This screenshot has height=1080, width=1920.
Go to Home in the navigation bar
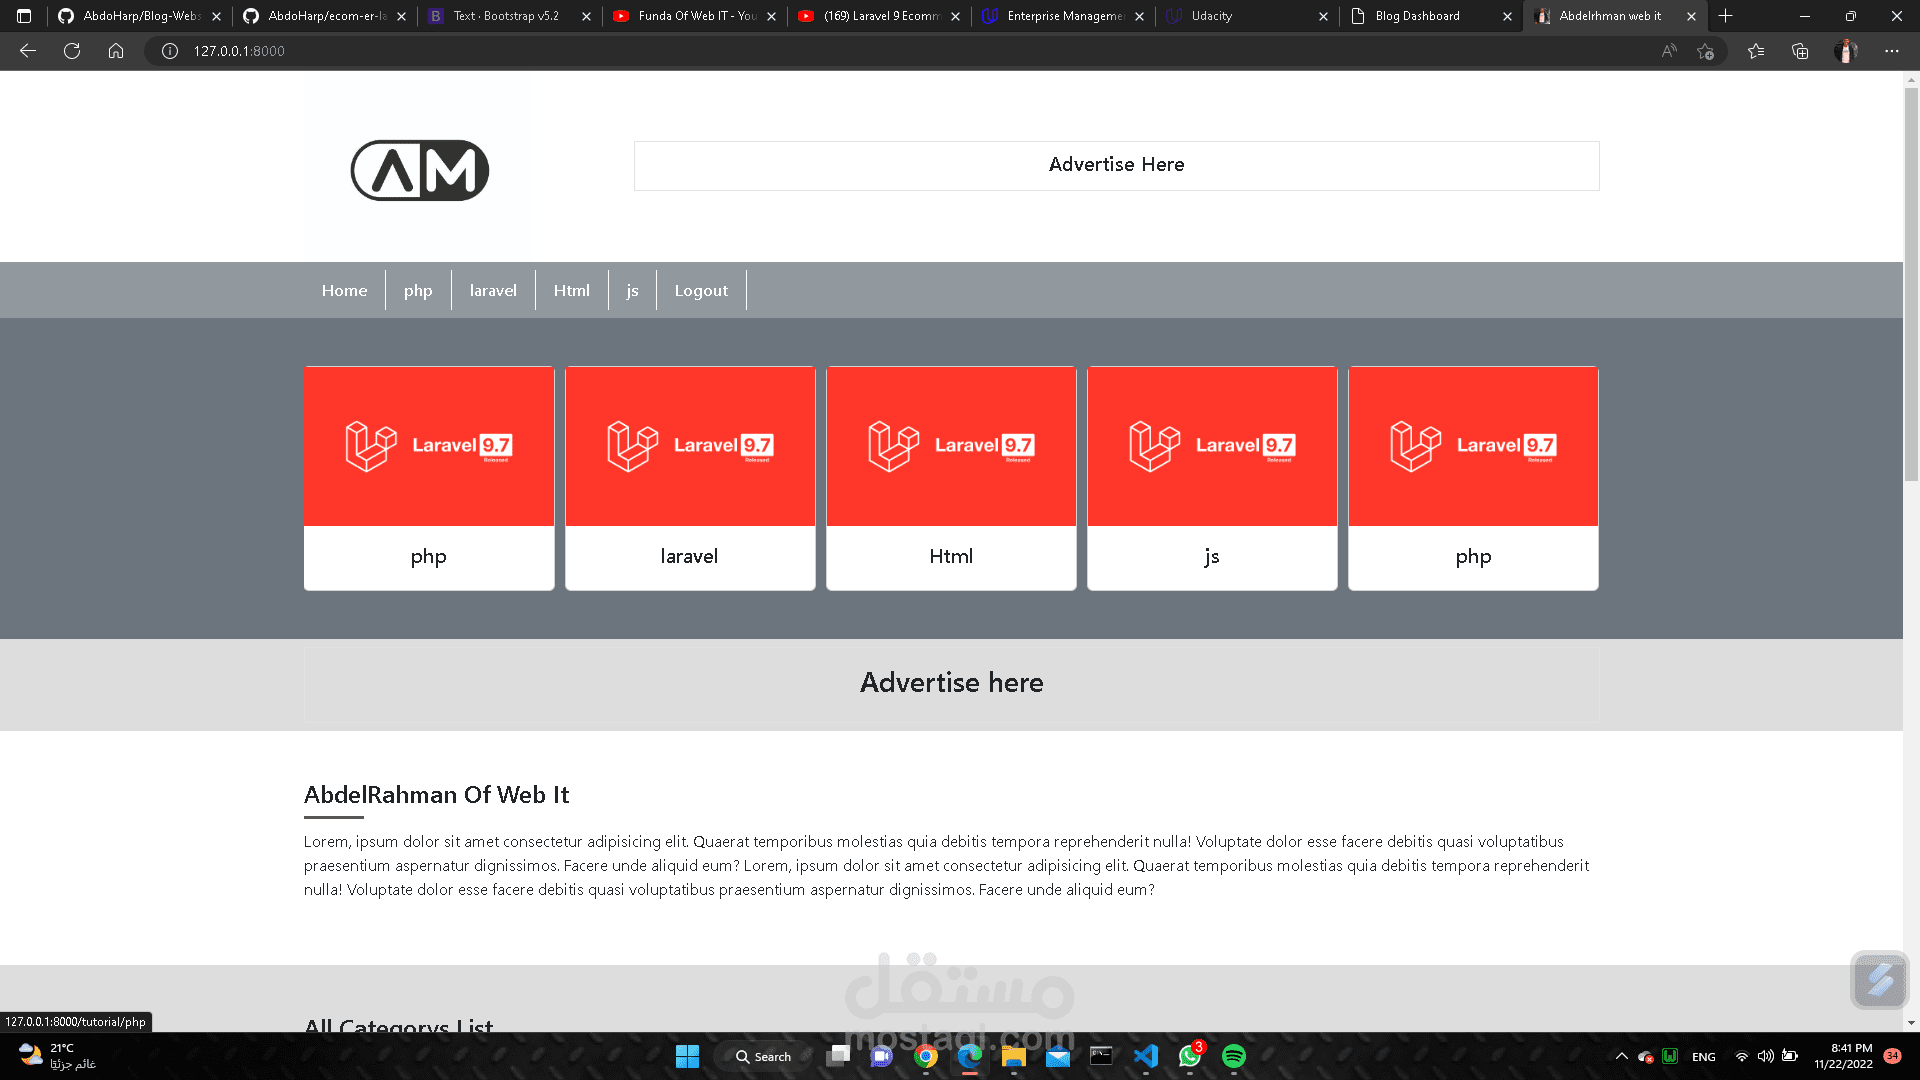coord(344,290)
